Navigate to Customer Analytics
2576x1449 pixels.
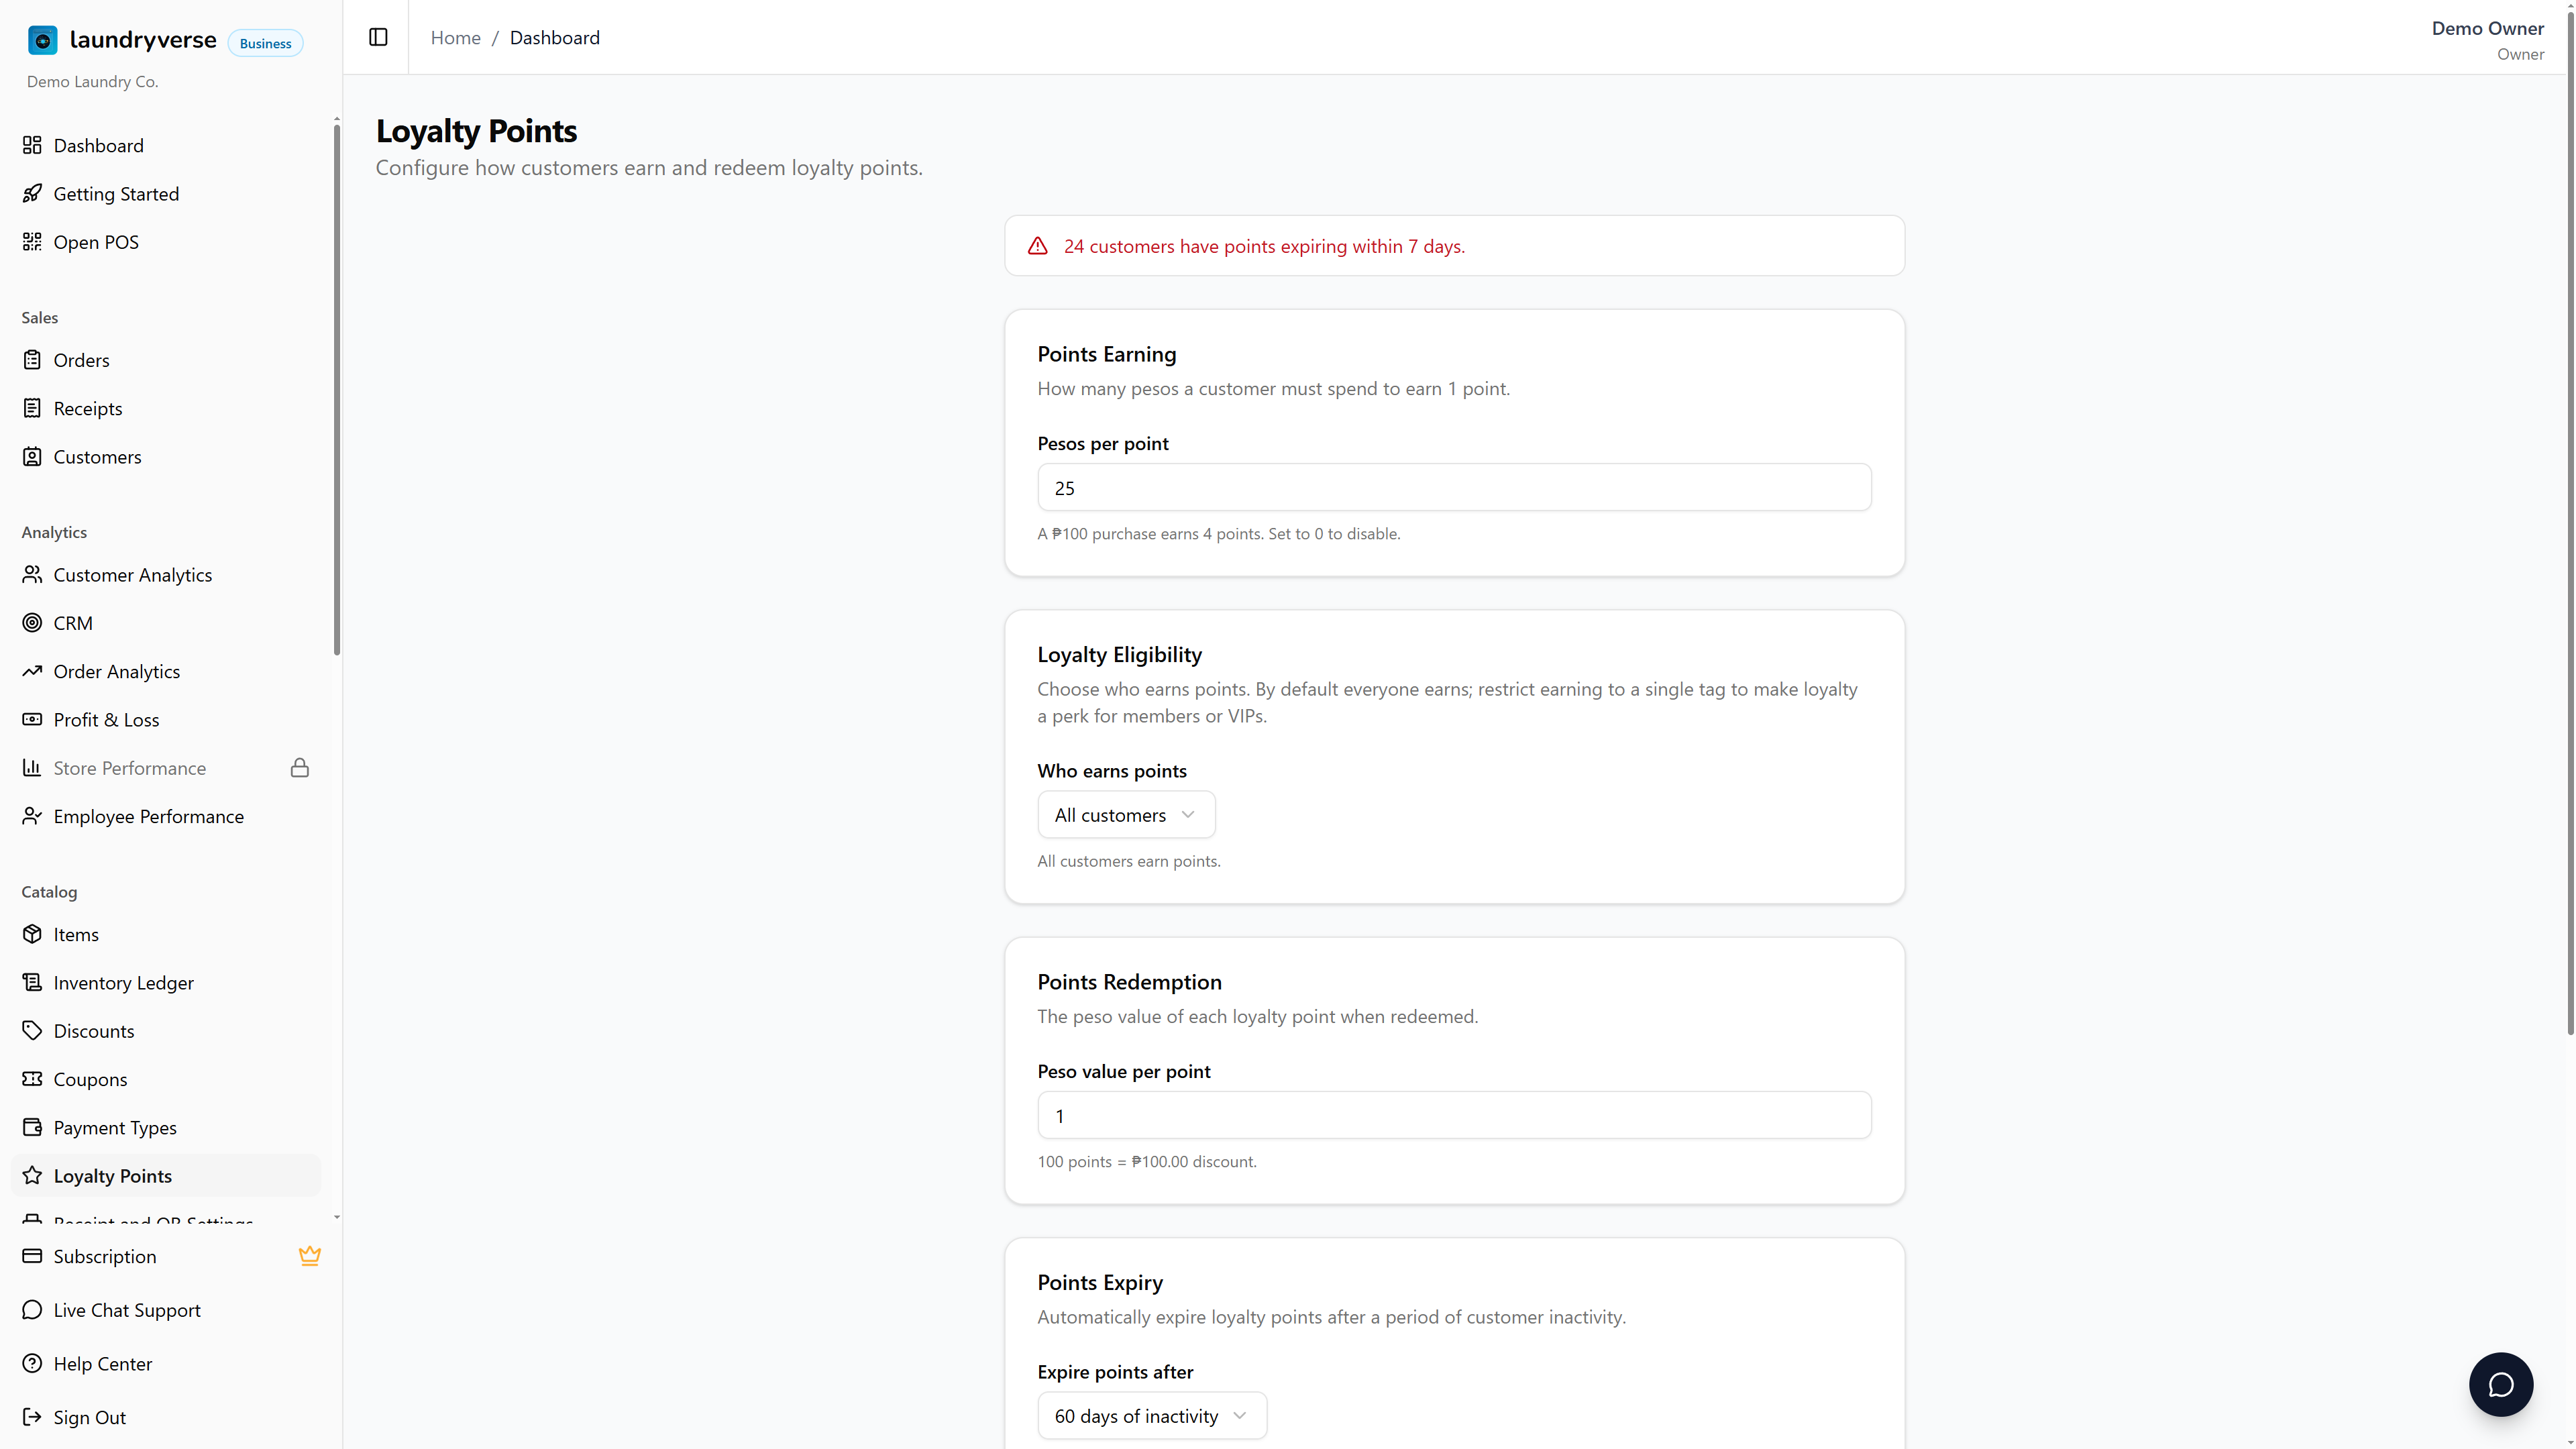click(x=166, y=574)
